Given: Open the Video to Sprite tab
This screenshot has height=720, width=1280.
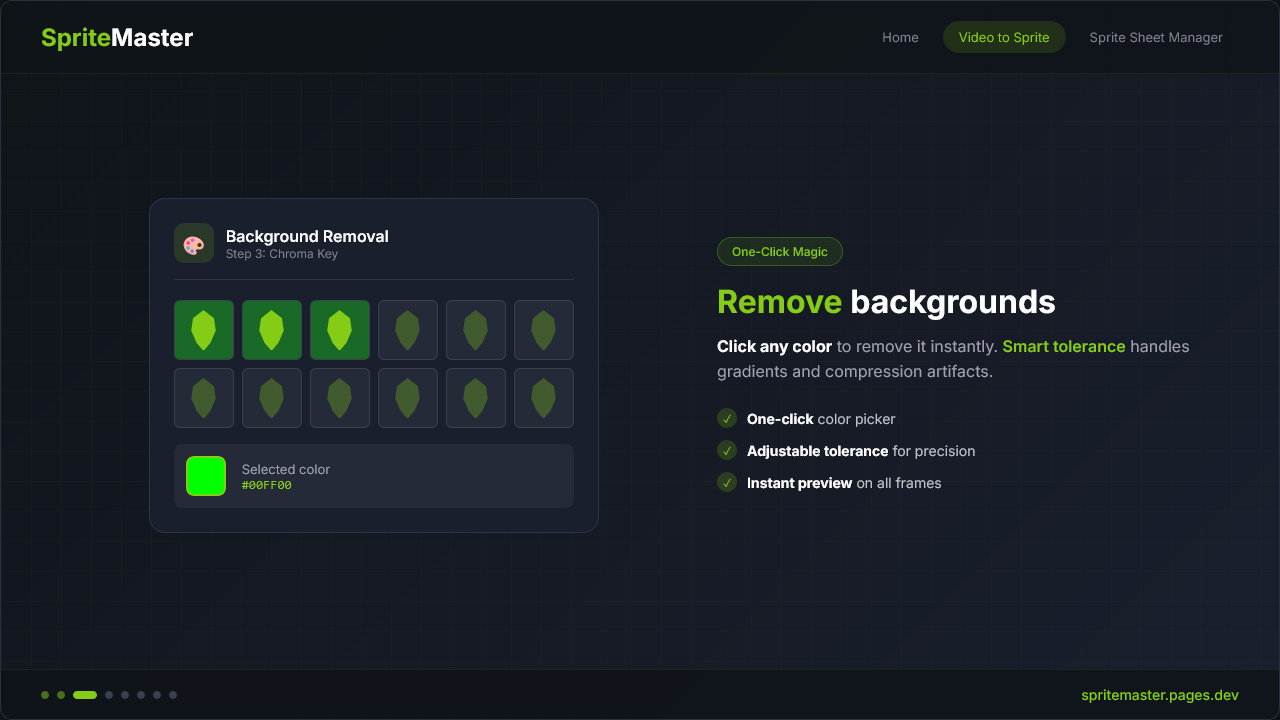Looking at the screenshot, I should tap(1004, 37).
